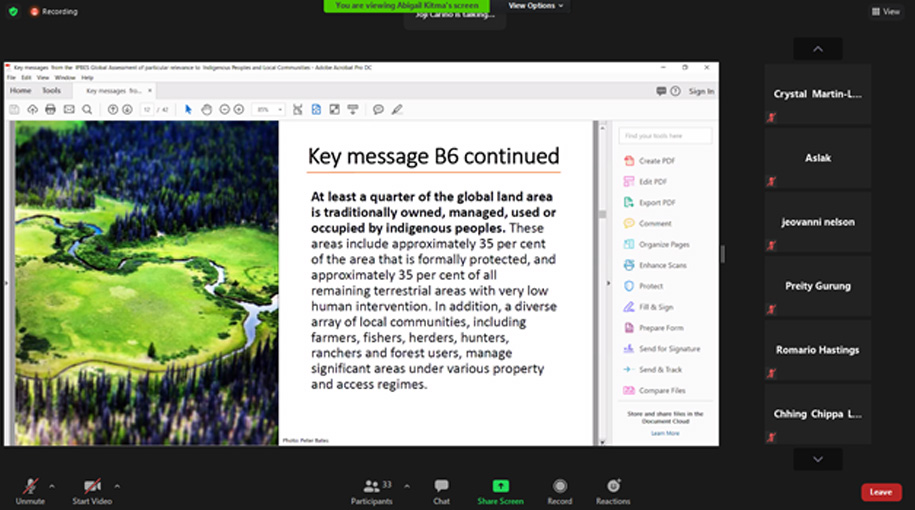Start recording with the Record button
915x510 pixels.
point(560,491)
